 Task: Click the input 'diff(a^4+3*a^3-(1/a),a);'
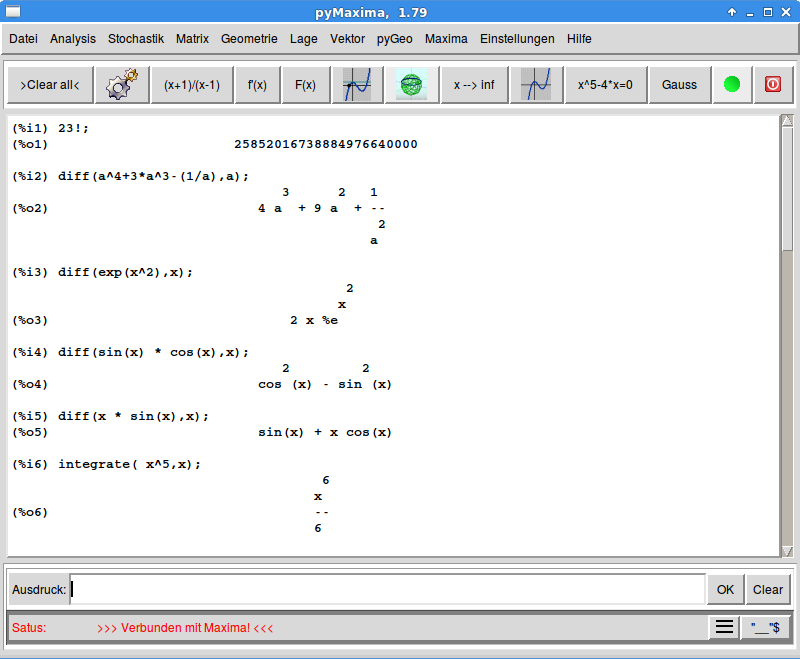coord(154,176)
